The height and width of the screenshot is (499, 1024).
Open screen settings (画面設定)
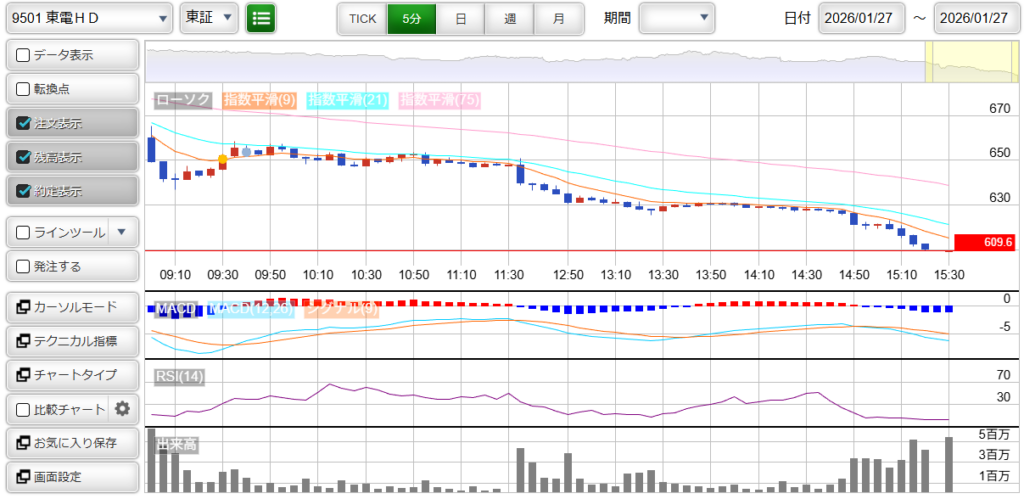click(72, 476)
